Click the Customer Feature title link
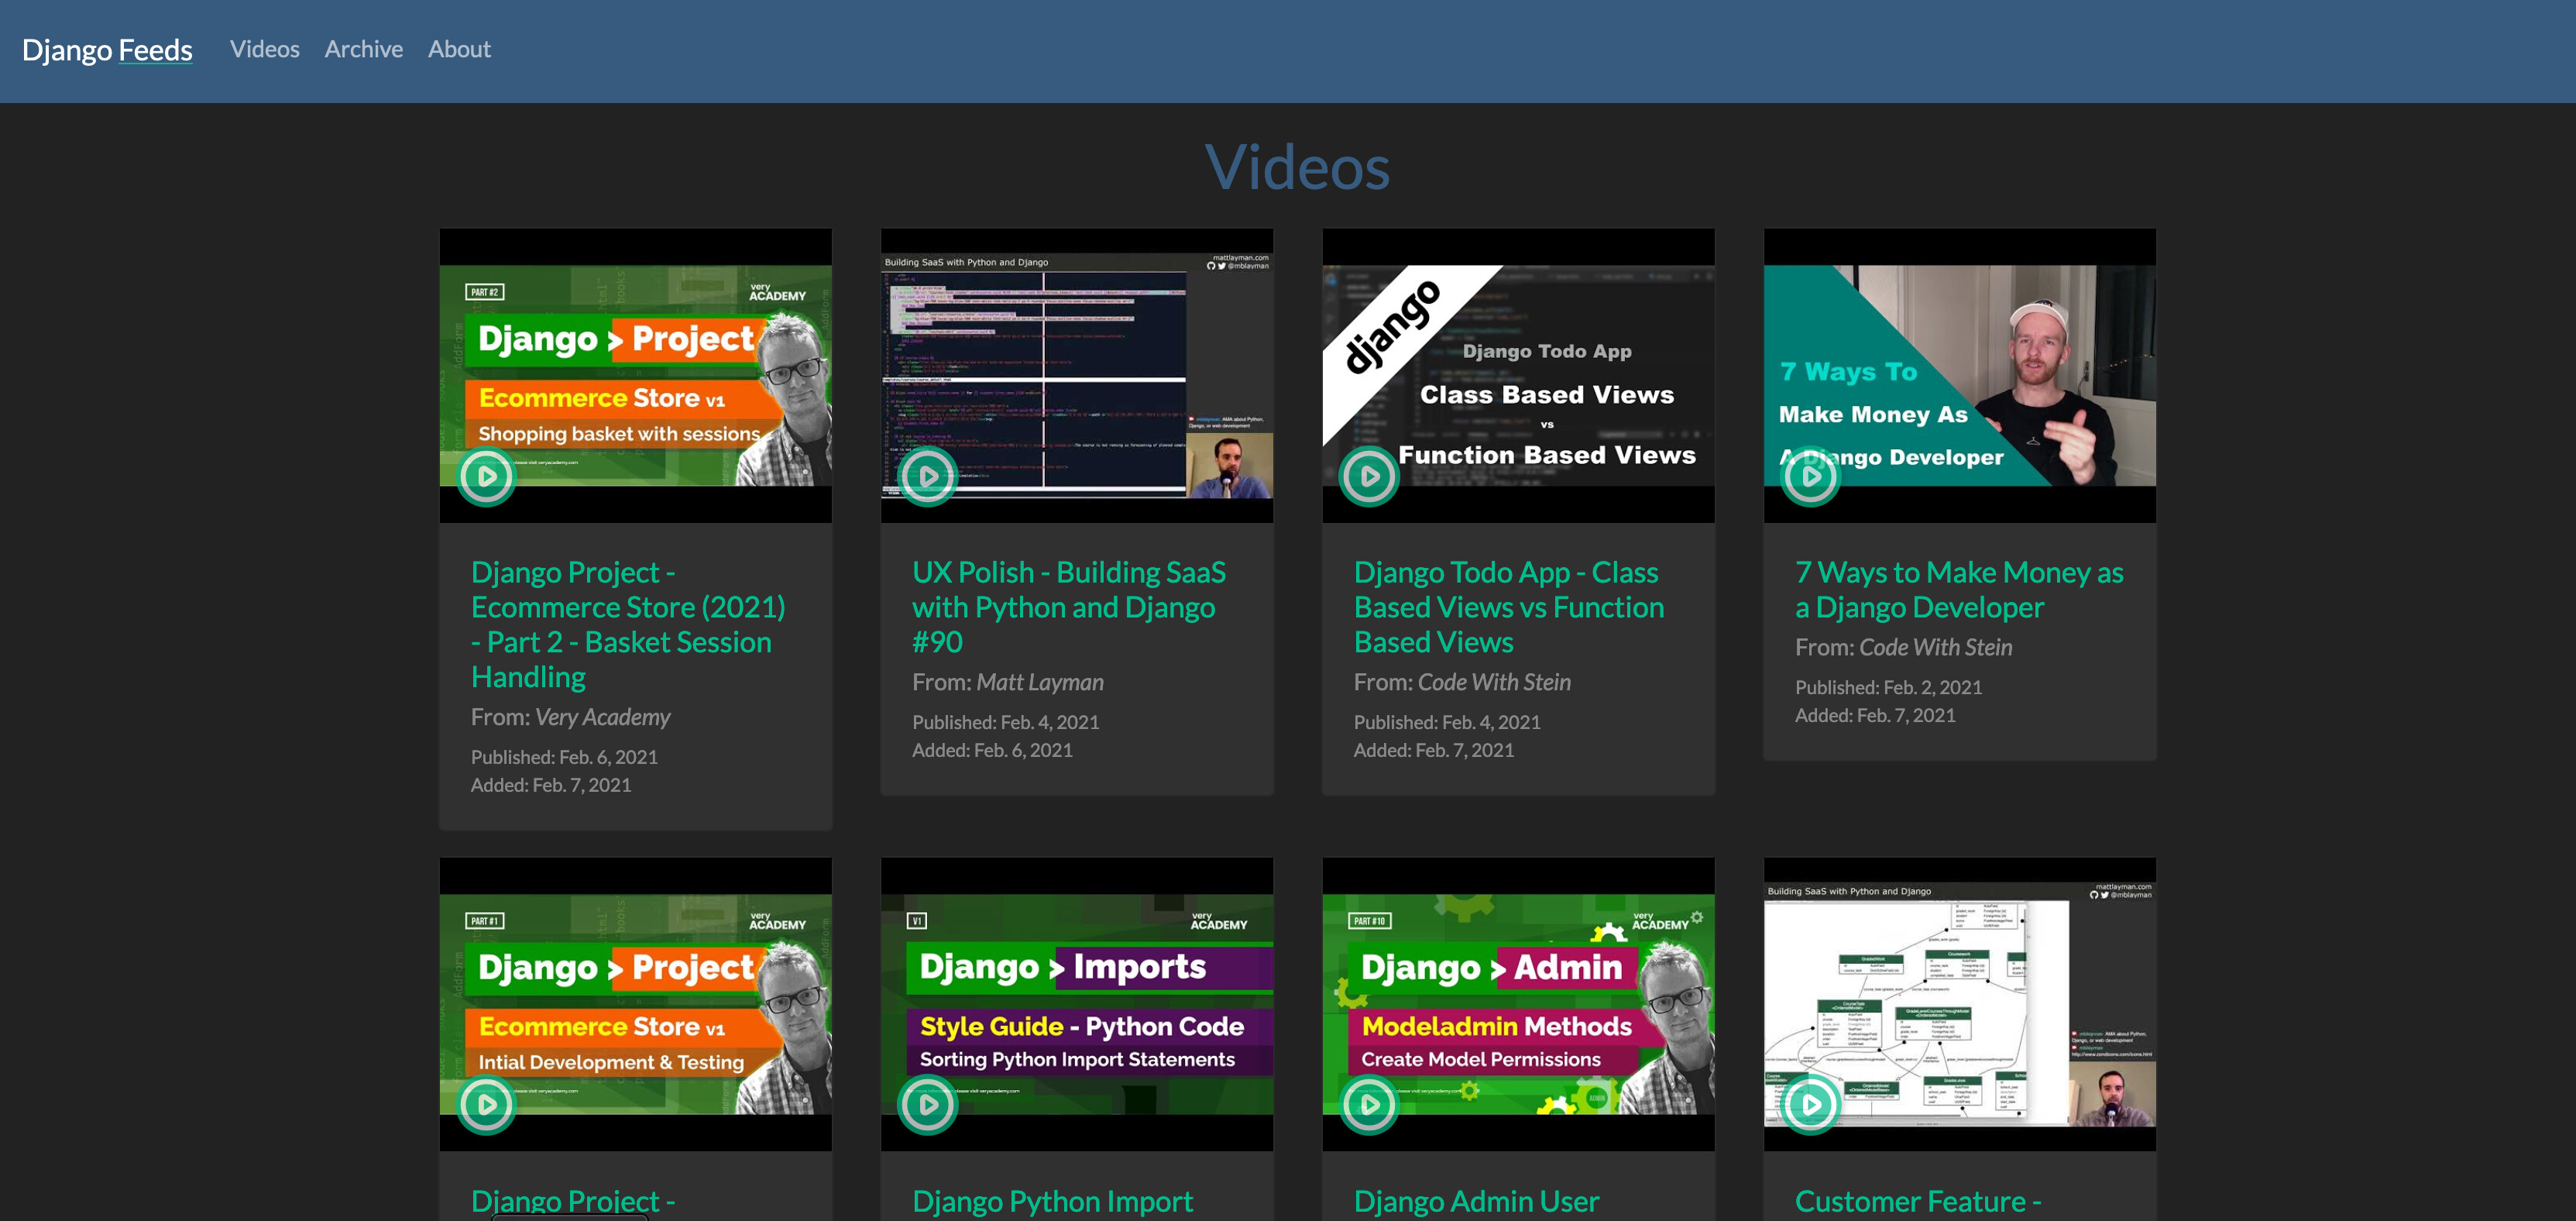This screenshot has height=1221, width=2576. 1917,1200
